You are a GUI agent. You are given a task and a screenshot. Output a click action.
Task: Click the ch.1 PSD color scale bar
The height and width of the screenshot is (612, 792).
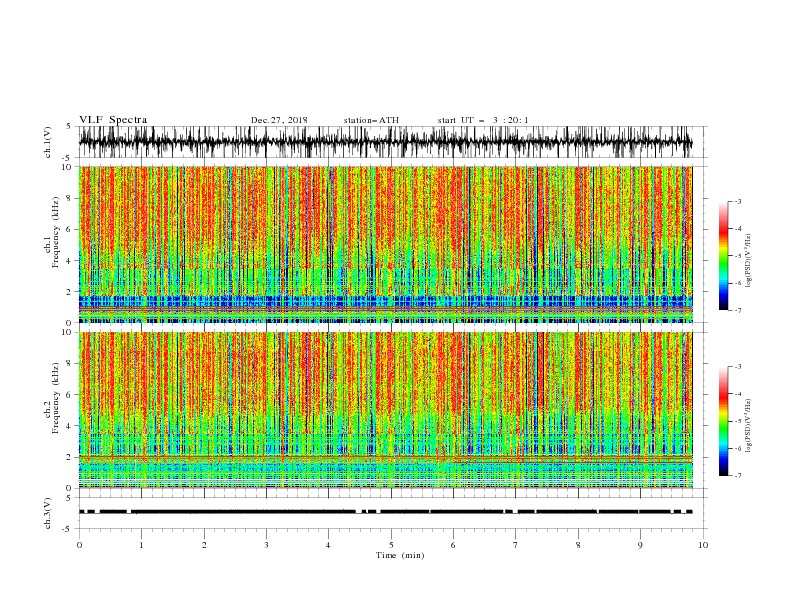click(x=723, y=256)
